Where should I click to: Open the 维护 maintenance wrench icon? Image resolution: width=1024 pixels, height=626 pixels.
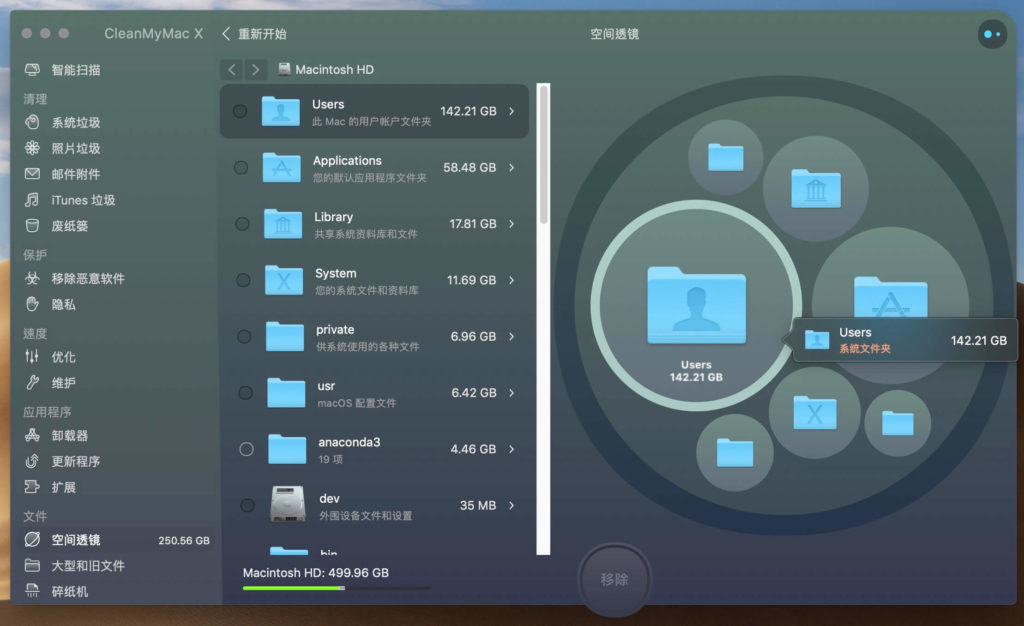click(32, 383)
